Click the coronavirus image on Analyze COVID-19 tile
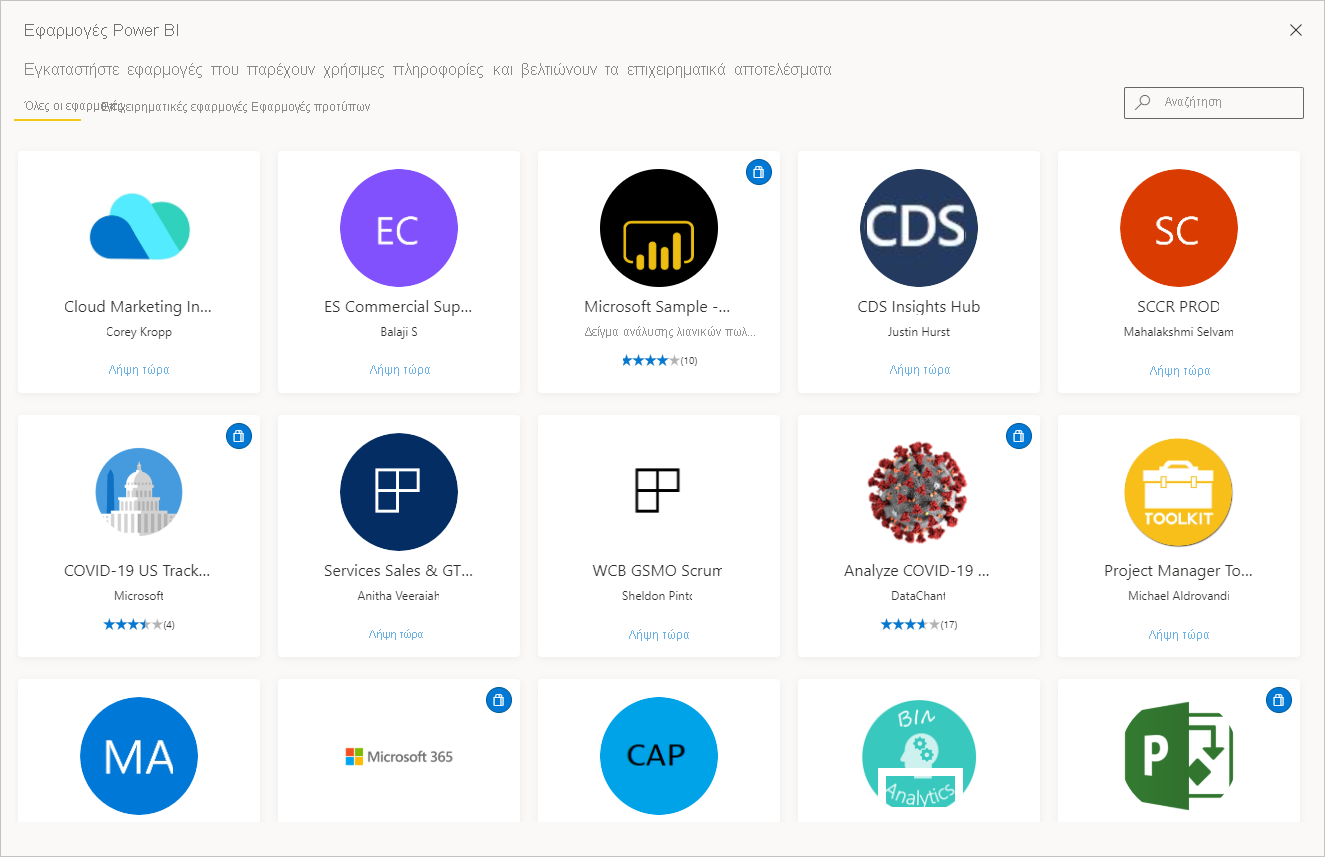The width and height of the screenshot is (1325, 857). pos(919,492)
